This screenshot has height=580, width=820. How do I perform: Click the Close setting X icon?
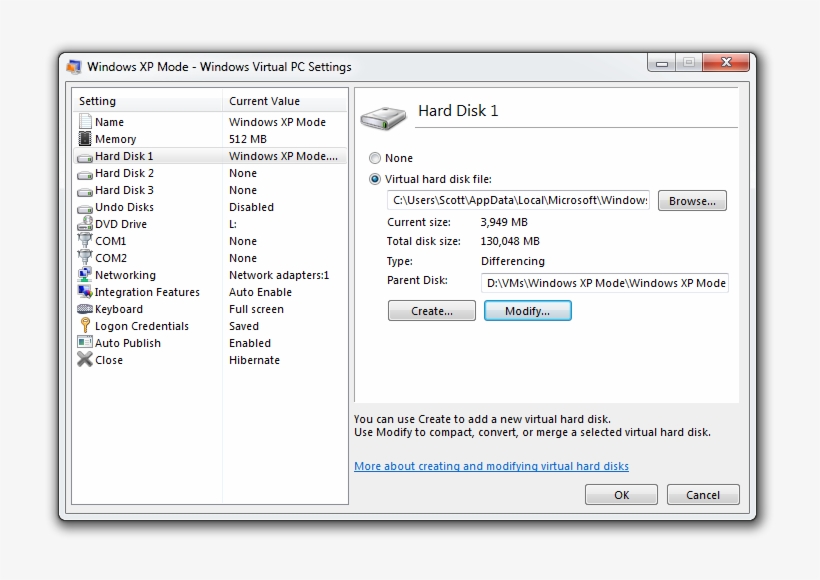click(85, 359)
